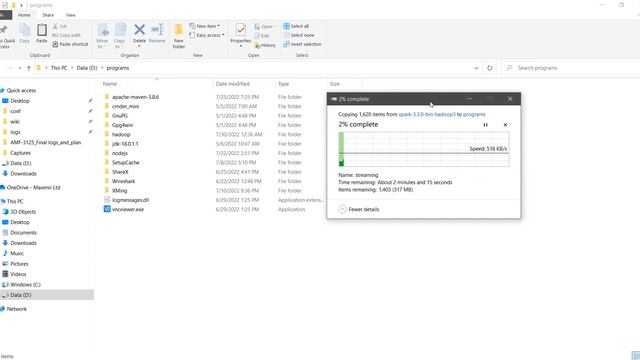Image resolution: width=640 pixels, height=360 pixels.
Task: Switch to the Share ribbon tab
Action: [x=48, y=15]
